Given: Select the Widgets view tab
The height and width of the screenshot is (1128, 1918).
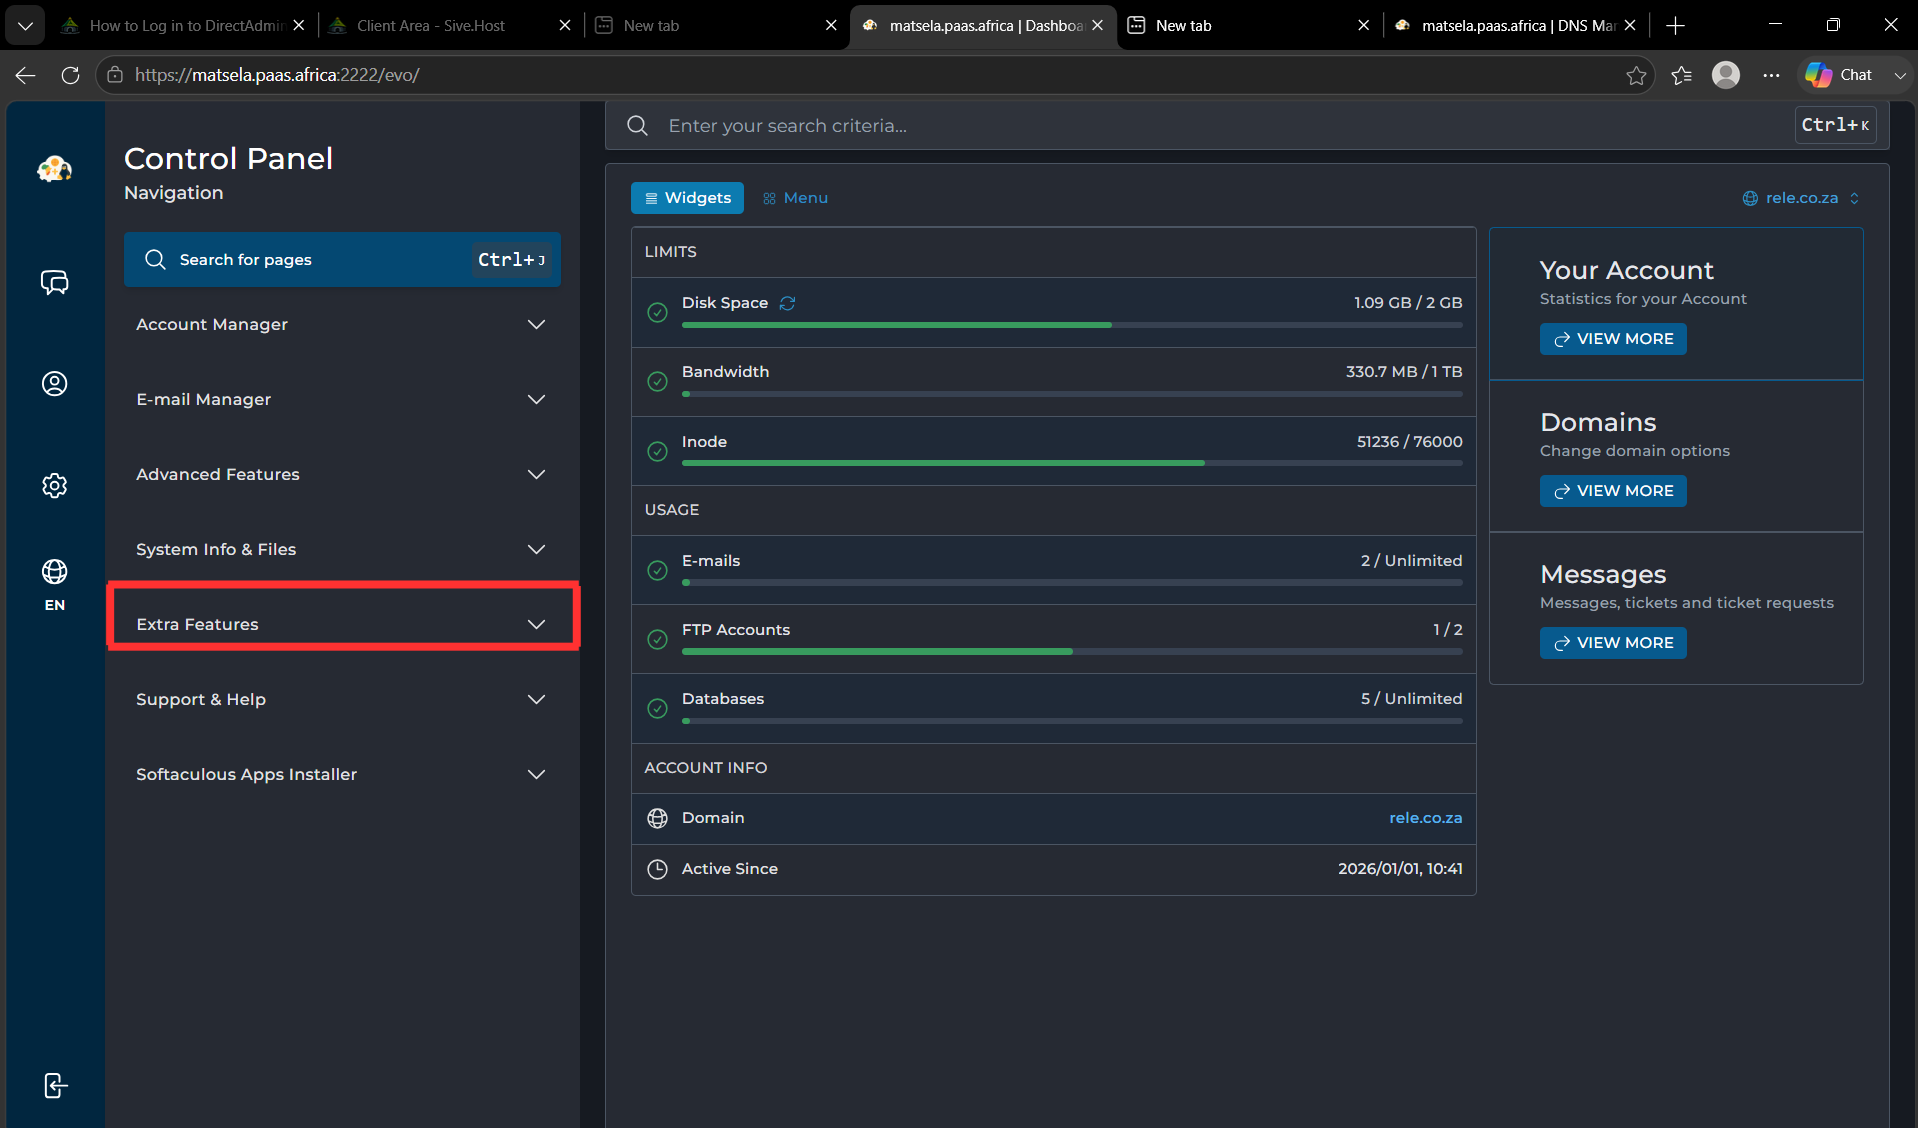Looking at the screenshot, I should (687, 198).
